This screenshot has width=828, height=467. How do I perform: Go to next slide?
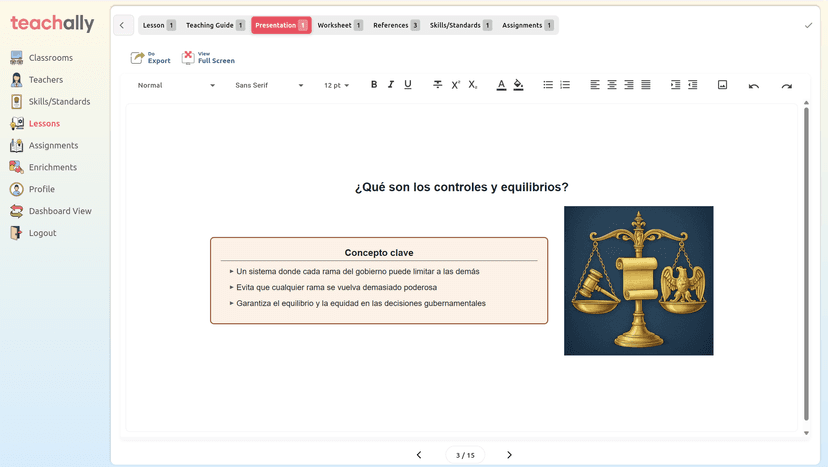pyautogui.click(x=509, y=455)
